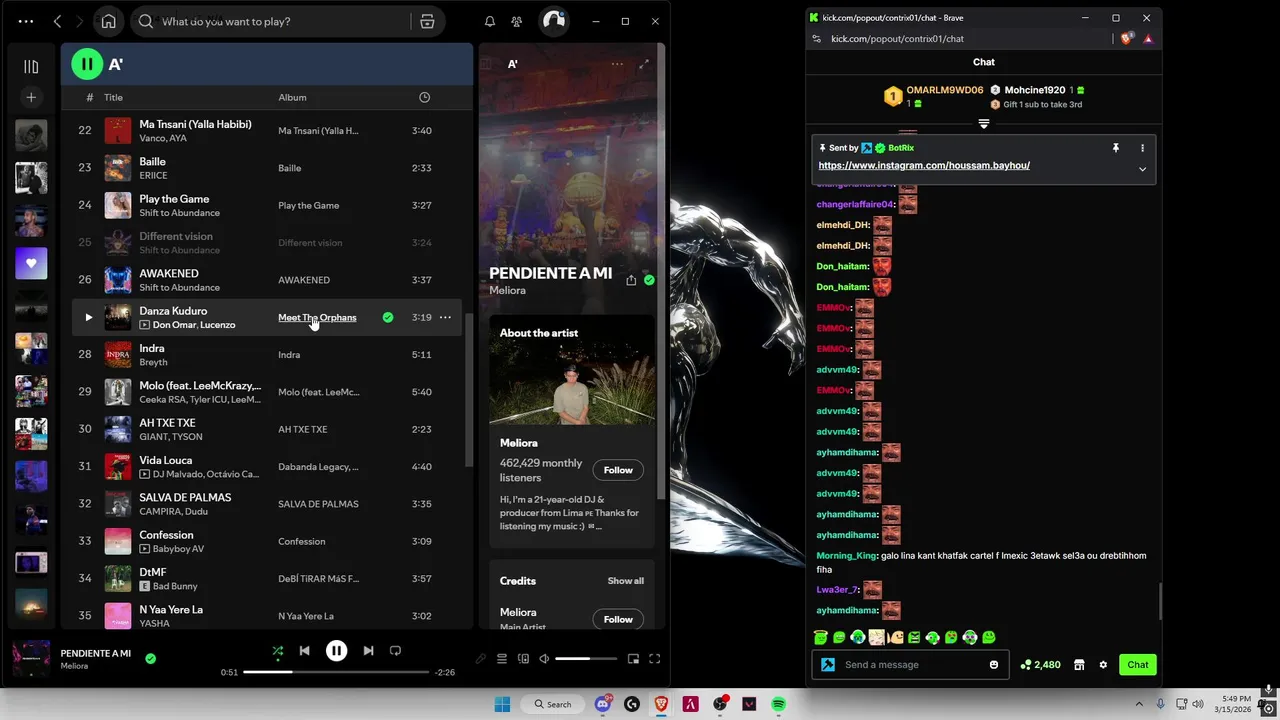Toggle repeat mode in the player
Screen dimensions: 1280x720
tap(395, 651)
